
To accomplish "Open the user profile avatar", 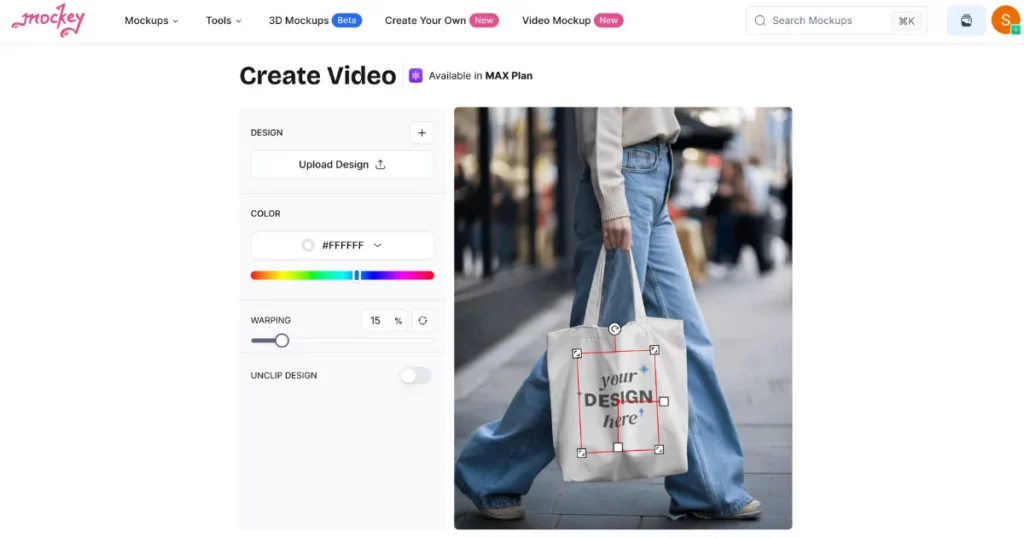I will (1006, 20).
